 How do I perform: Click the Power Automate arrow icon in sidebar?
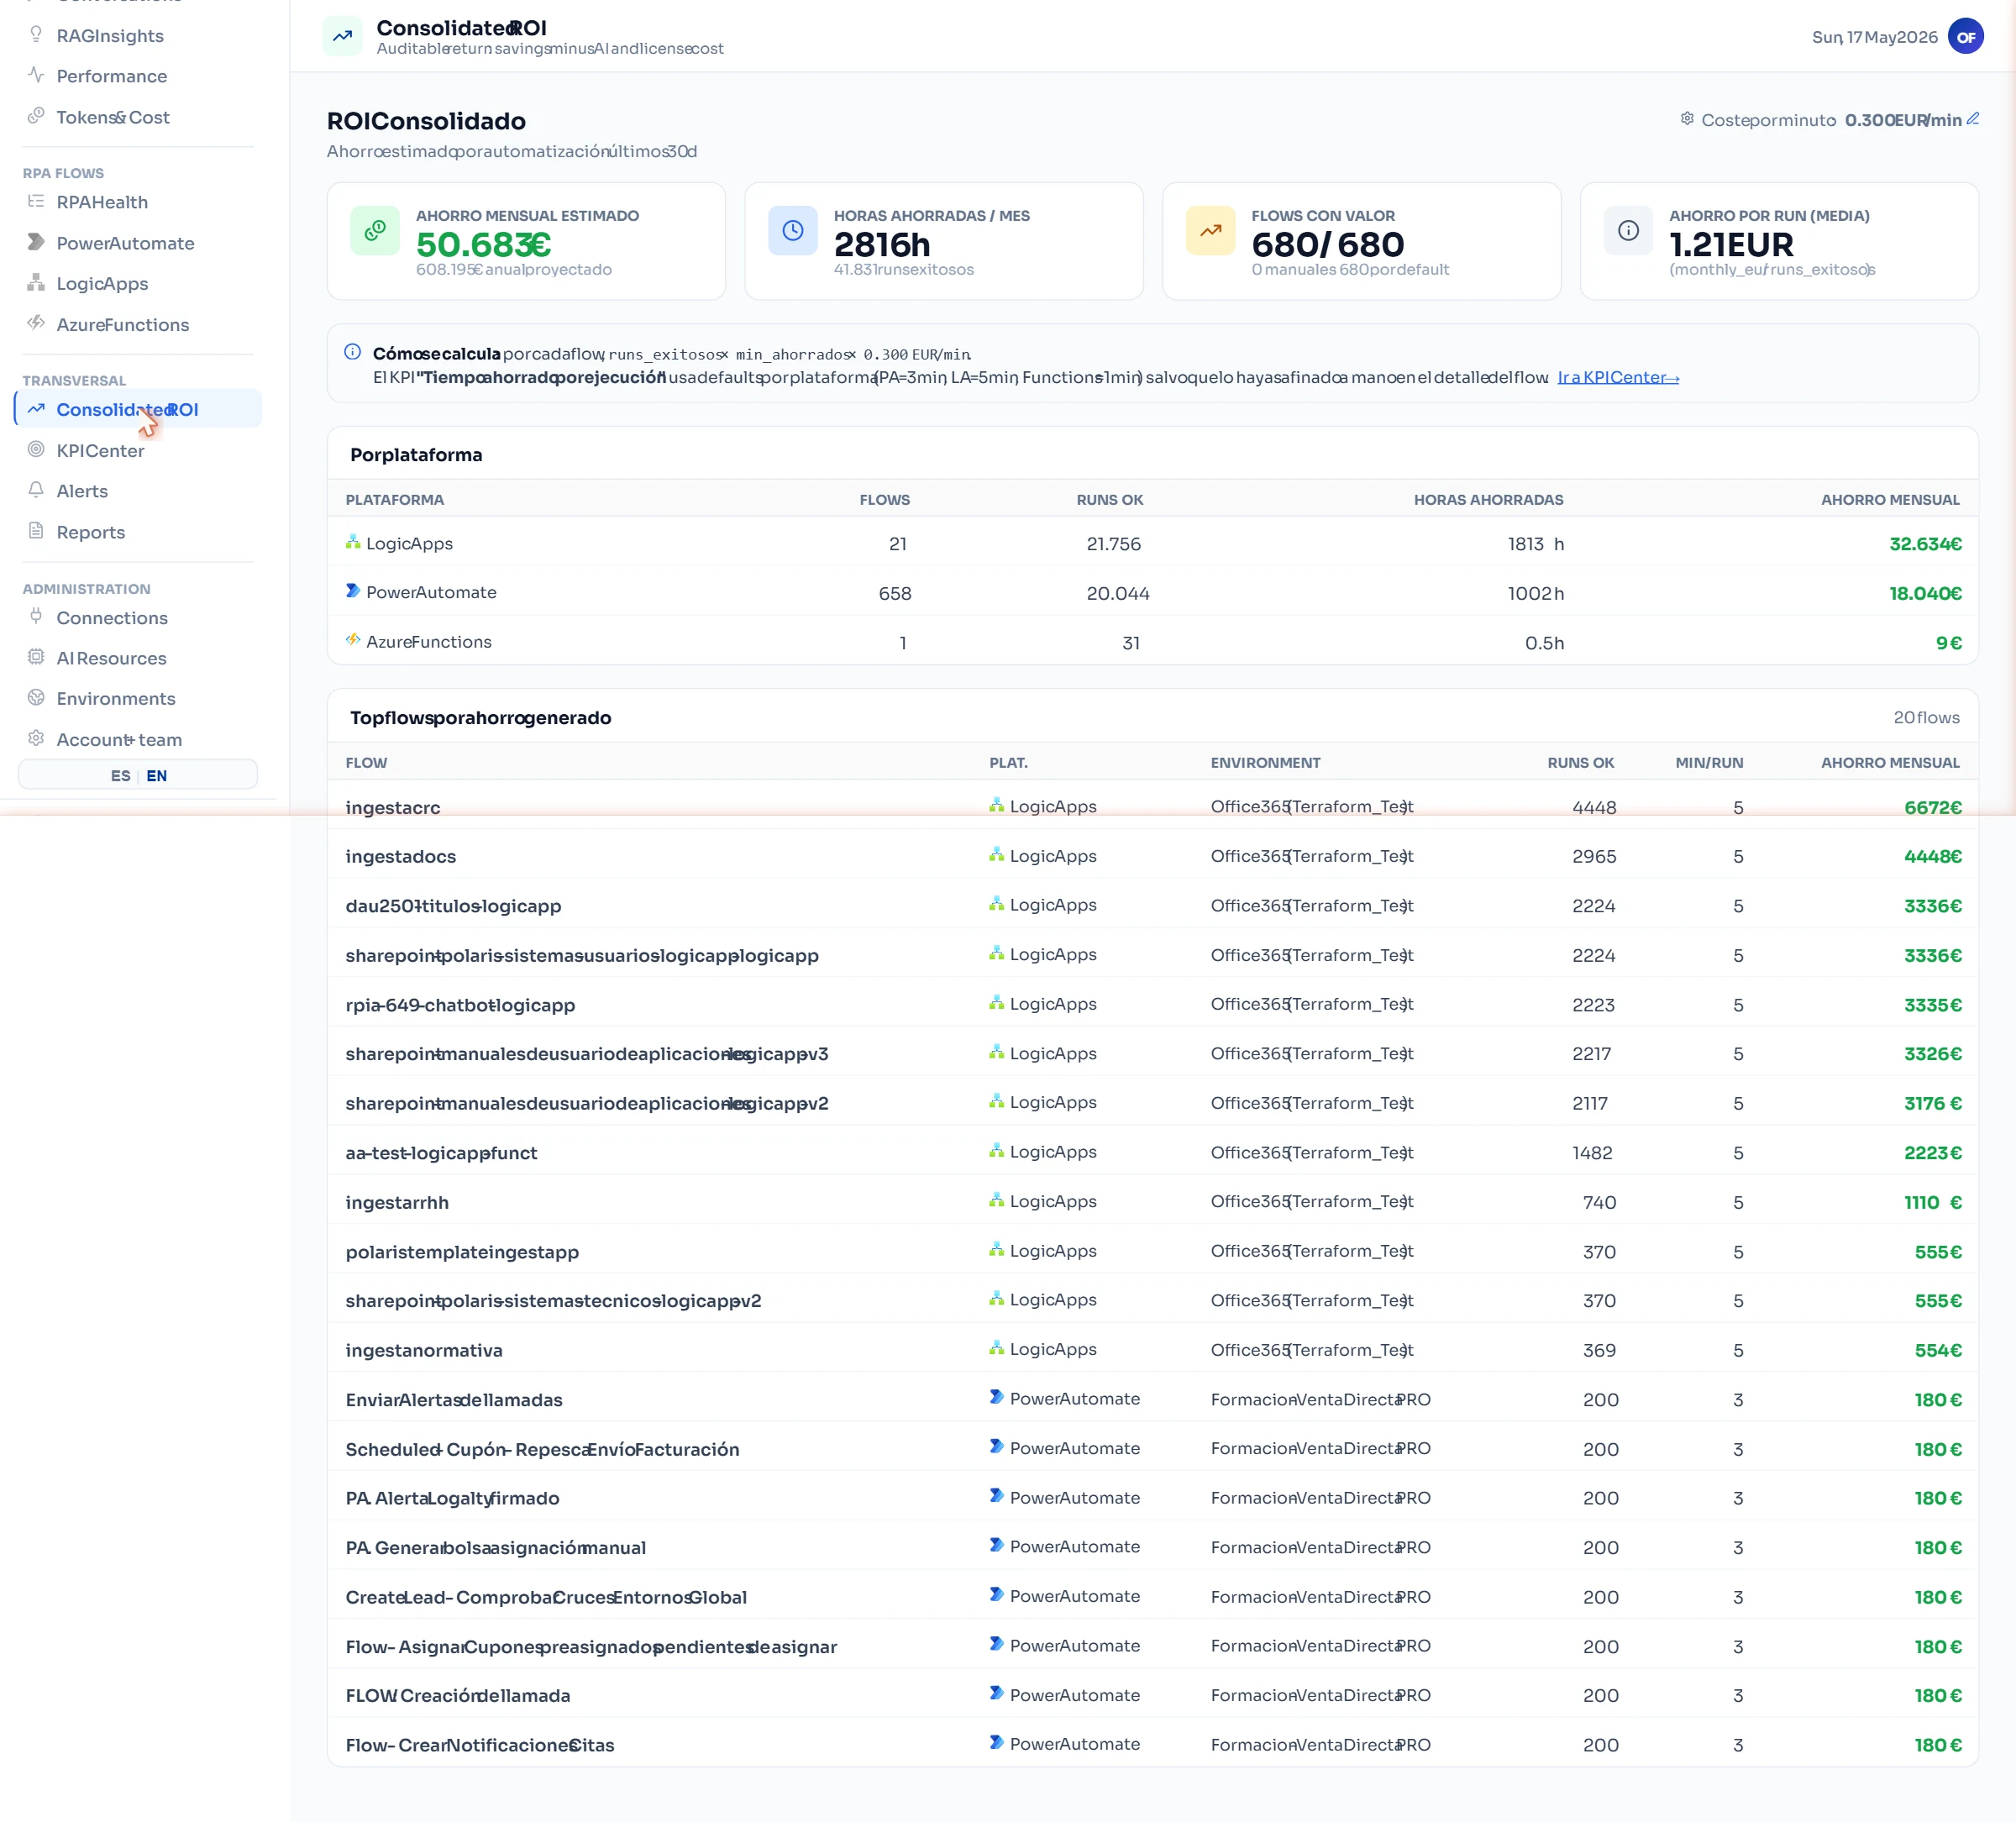click(36, 242)
